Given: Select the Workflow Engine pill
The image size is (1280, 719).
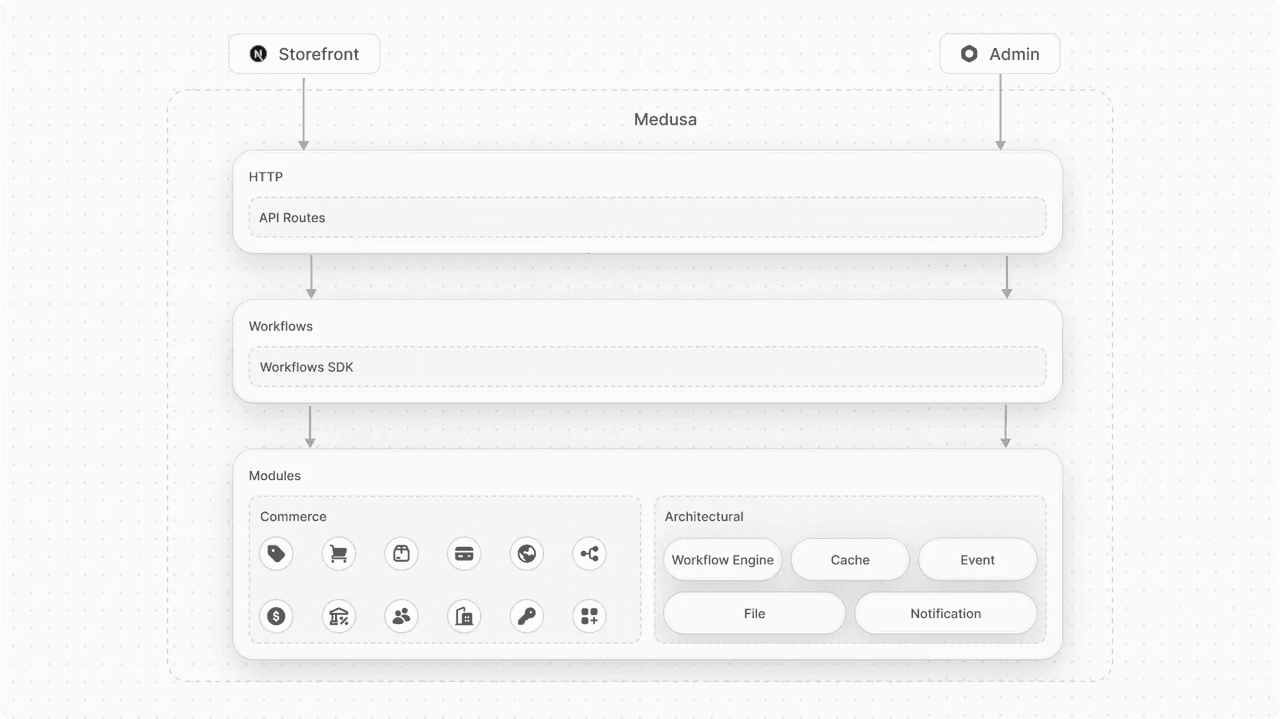Looking at the screenshot, I should click(x=723, y=560).
